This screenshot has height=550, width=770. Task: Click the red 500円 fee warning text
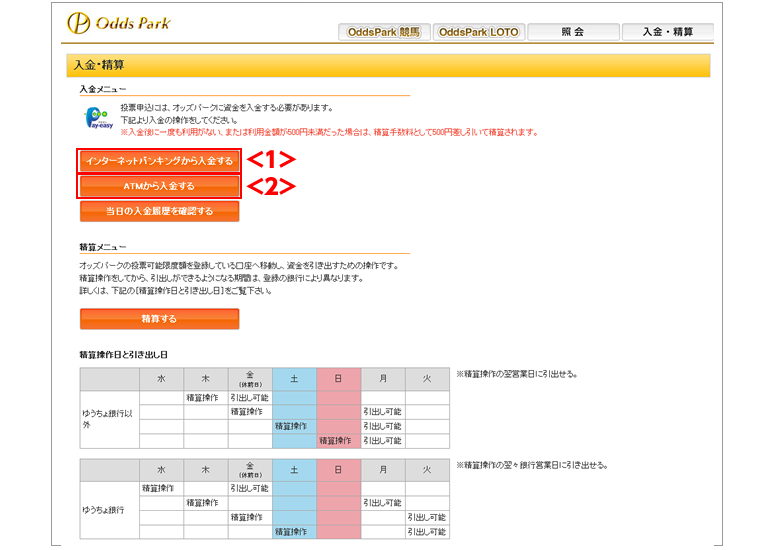[330, 132]
